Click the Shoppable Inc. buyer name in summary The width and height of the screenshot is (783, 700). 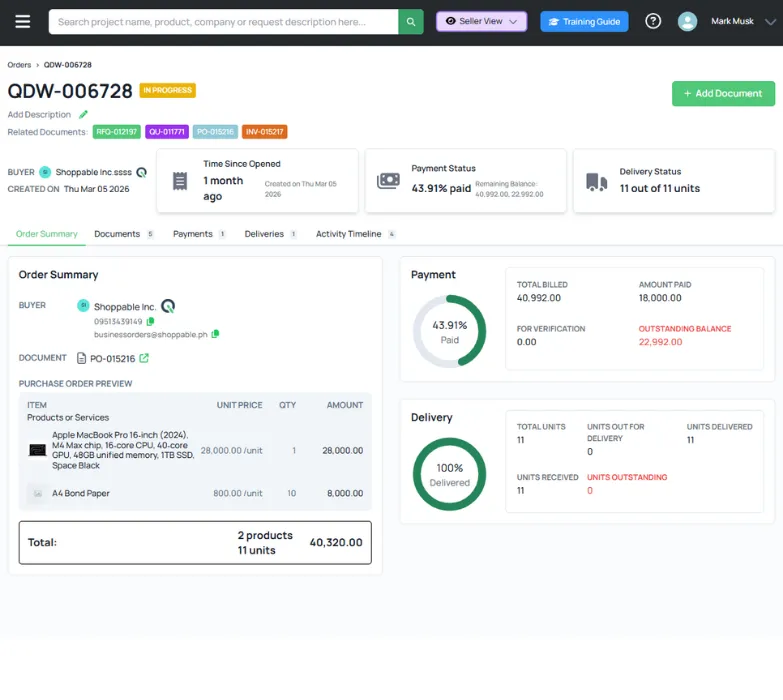coord(125,307)
